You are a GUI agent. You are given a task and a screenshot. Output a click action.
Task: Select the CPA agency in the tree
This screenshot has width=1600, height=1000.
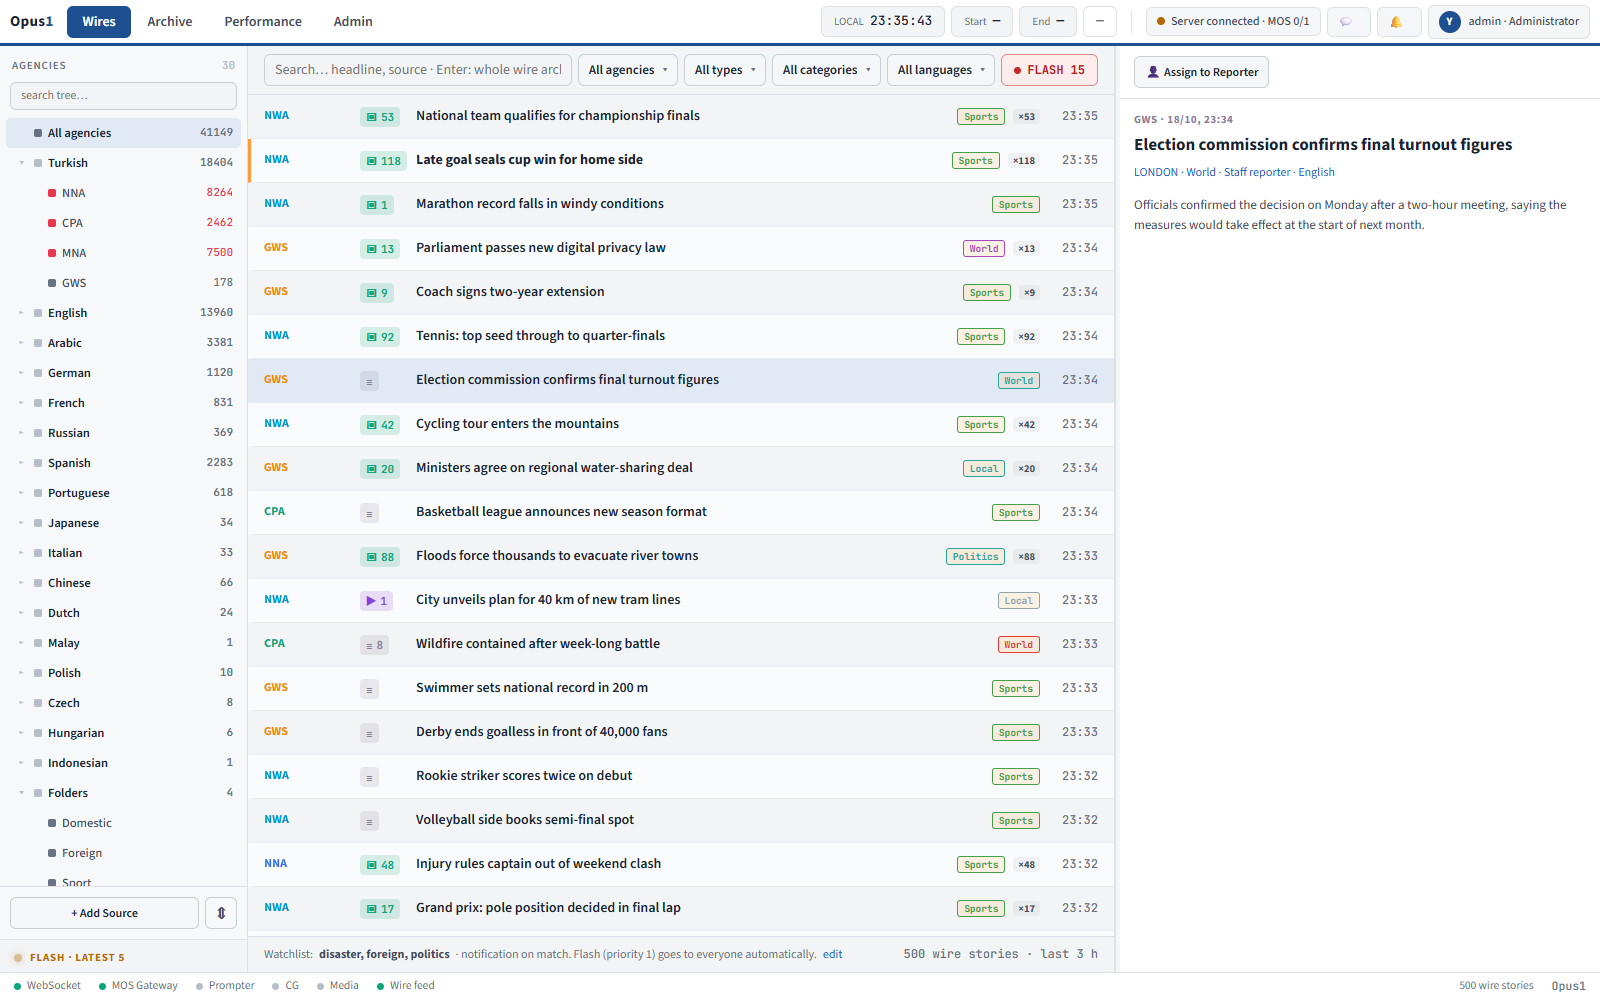tap(124, 223)
